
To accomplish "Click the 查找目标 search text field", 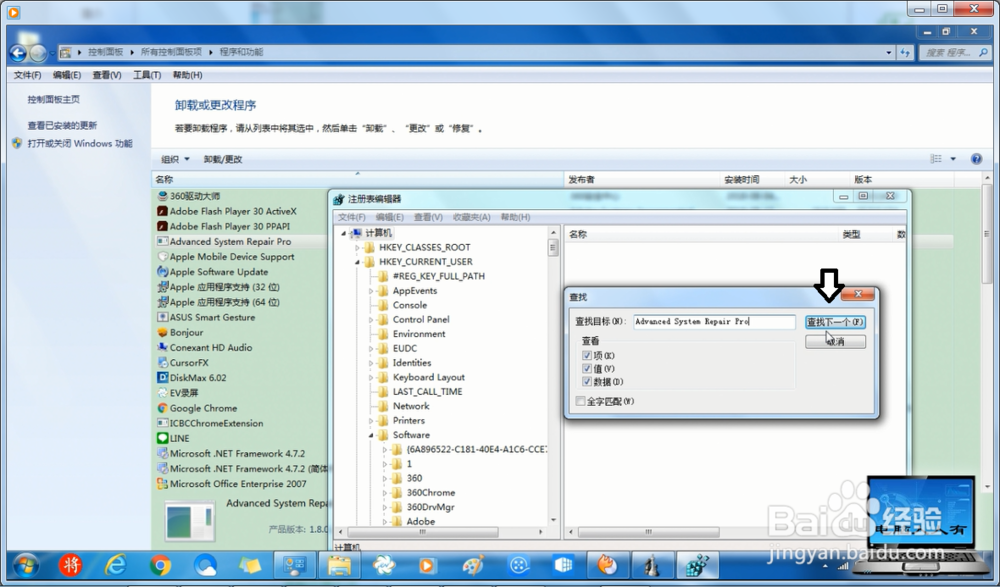I will (x=714, y=322).
